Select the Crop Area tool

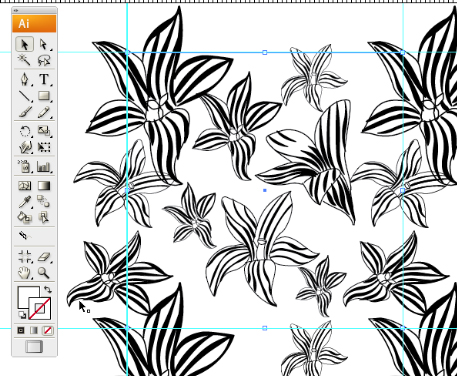click(25, 256)
